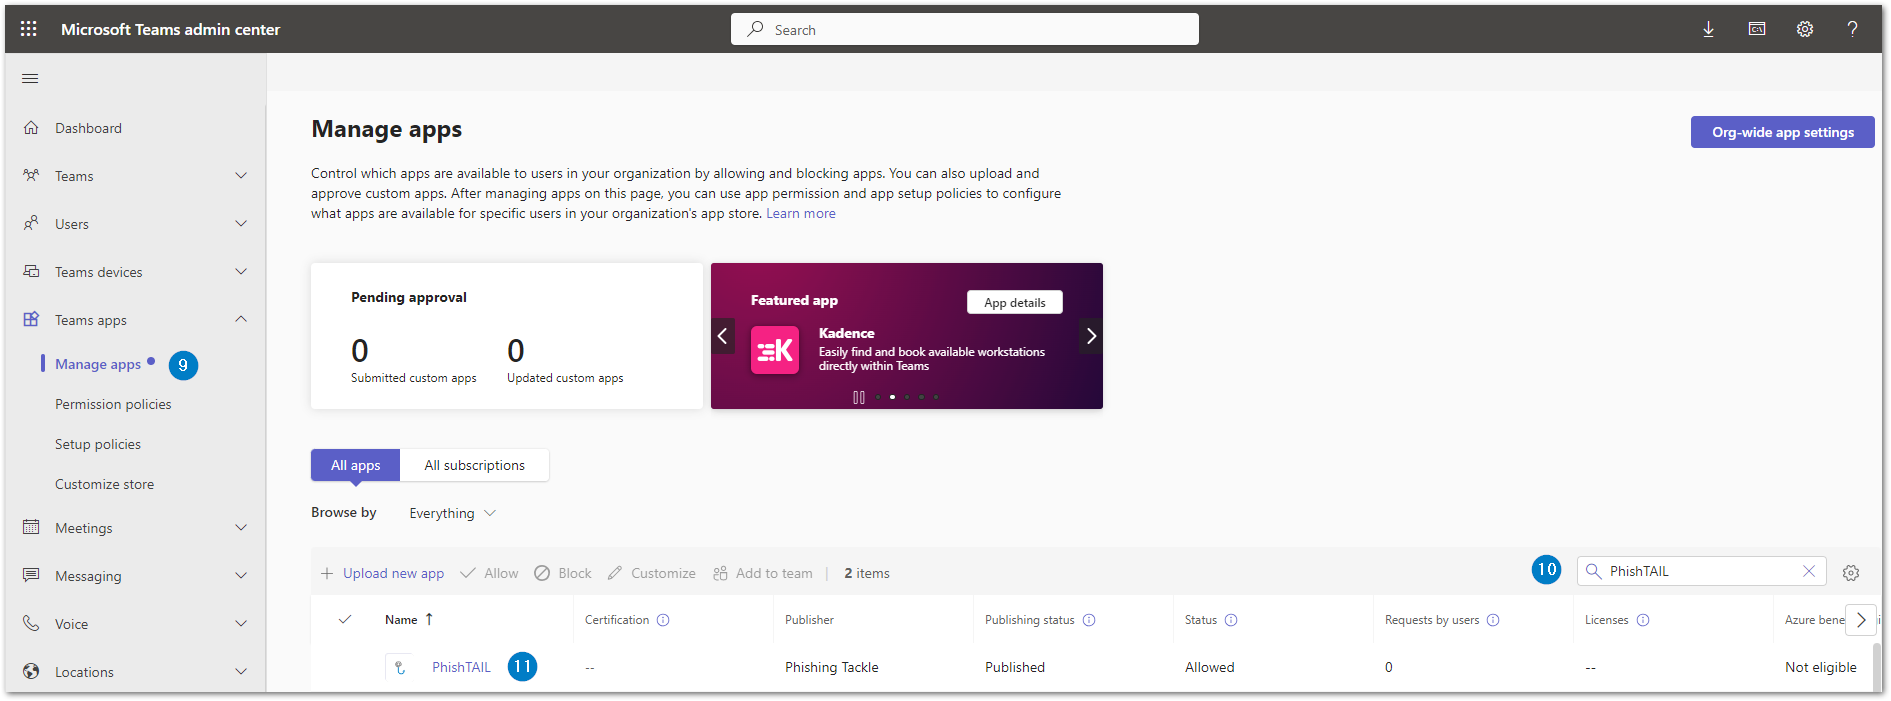Expand the Teams menu chevron
Image resolution: width=1891 pixels, height=701 pixels.
(x=241, y=176)
